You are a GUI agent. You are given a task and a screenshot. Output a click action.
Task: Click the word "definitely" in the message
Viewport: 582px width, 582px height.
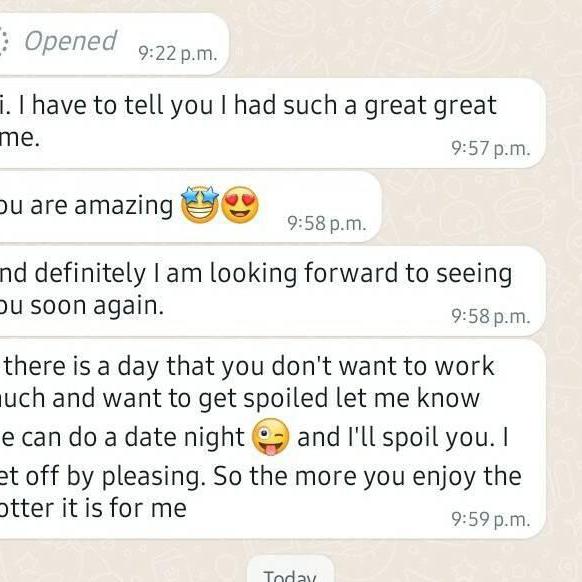(90, 274)
